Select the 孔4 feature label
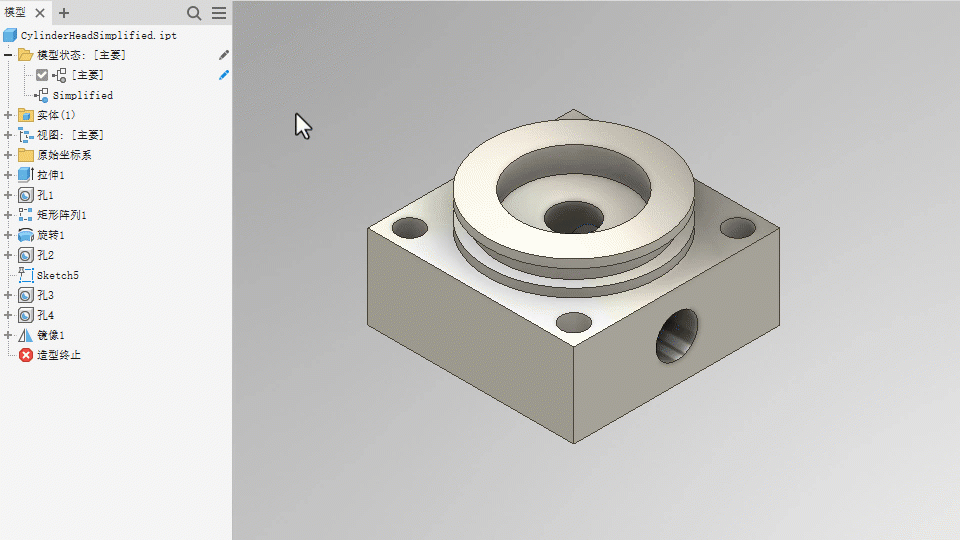Image resolution: width=960 pixels, height=540 pixels. coord(45,315)
